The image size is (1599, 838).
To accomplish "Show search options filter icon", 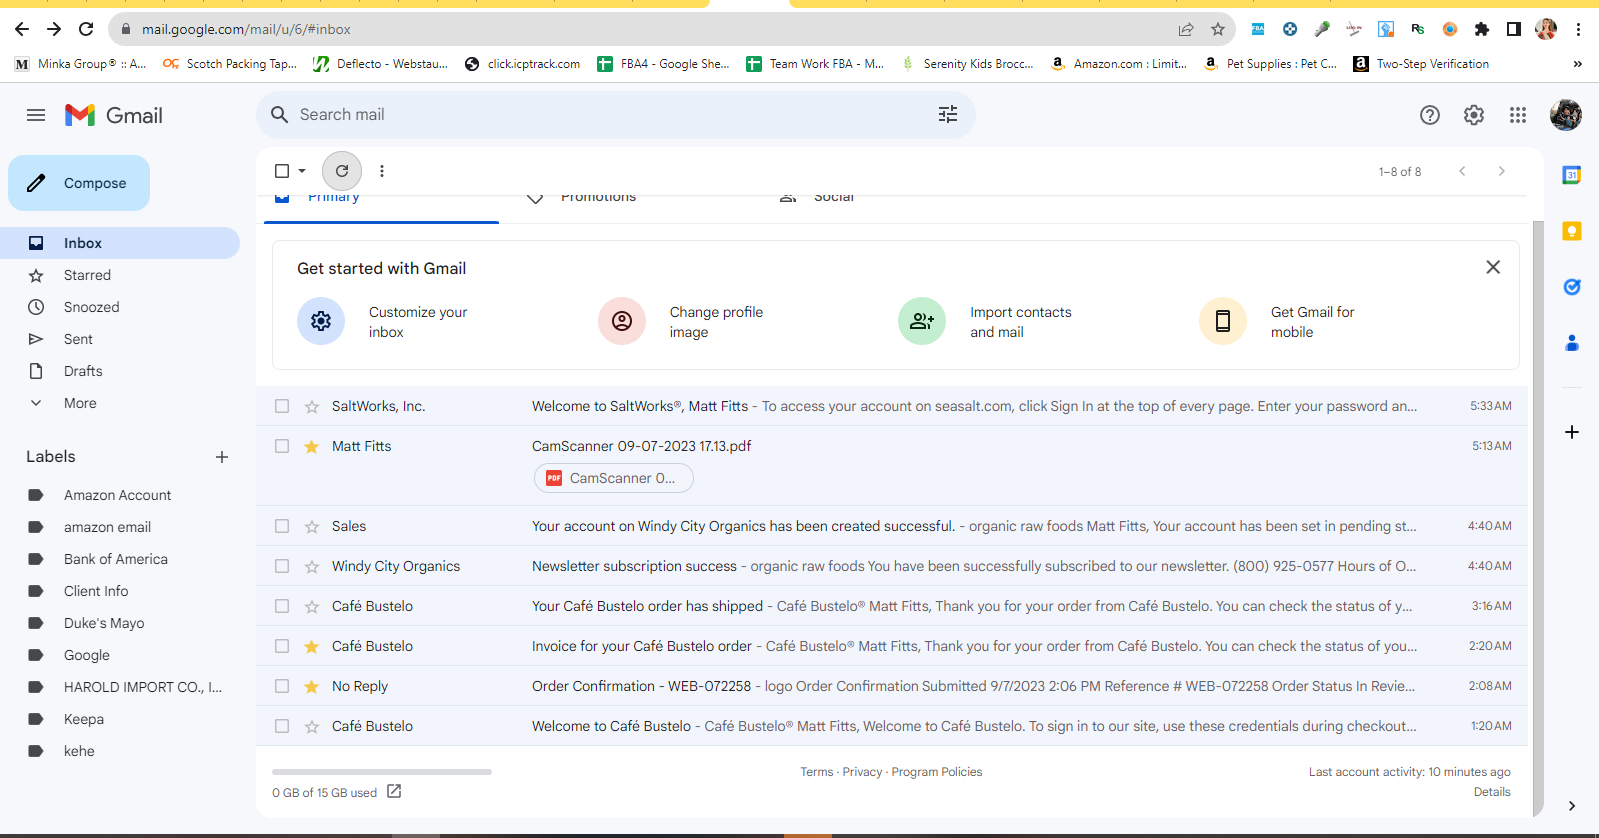I will click(948, 114).
